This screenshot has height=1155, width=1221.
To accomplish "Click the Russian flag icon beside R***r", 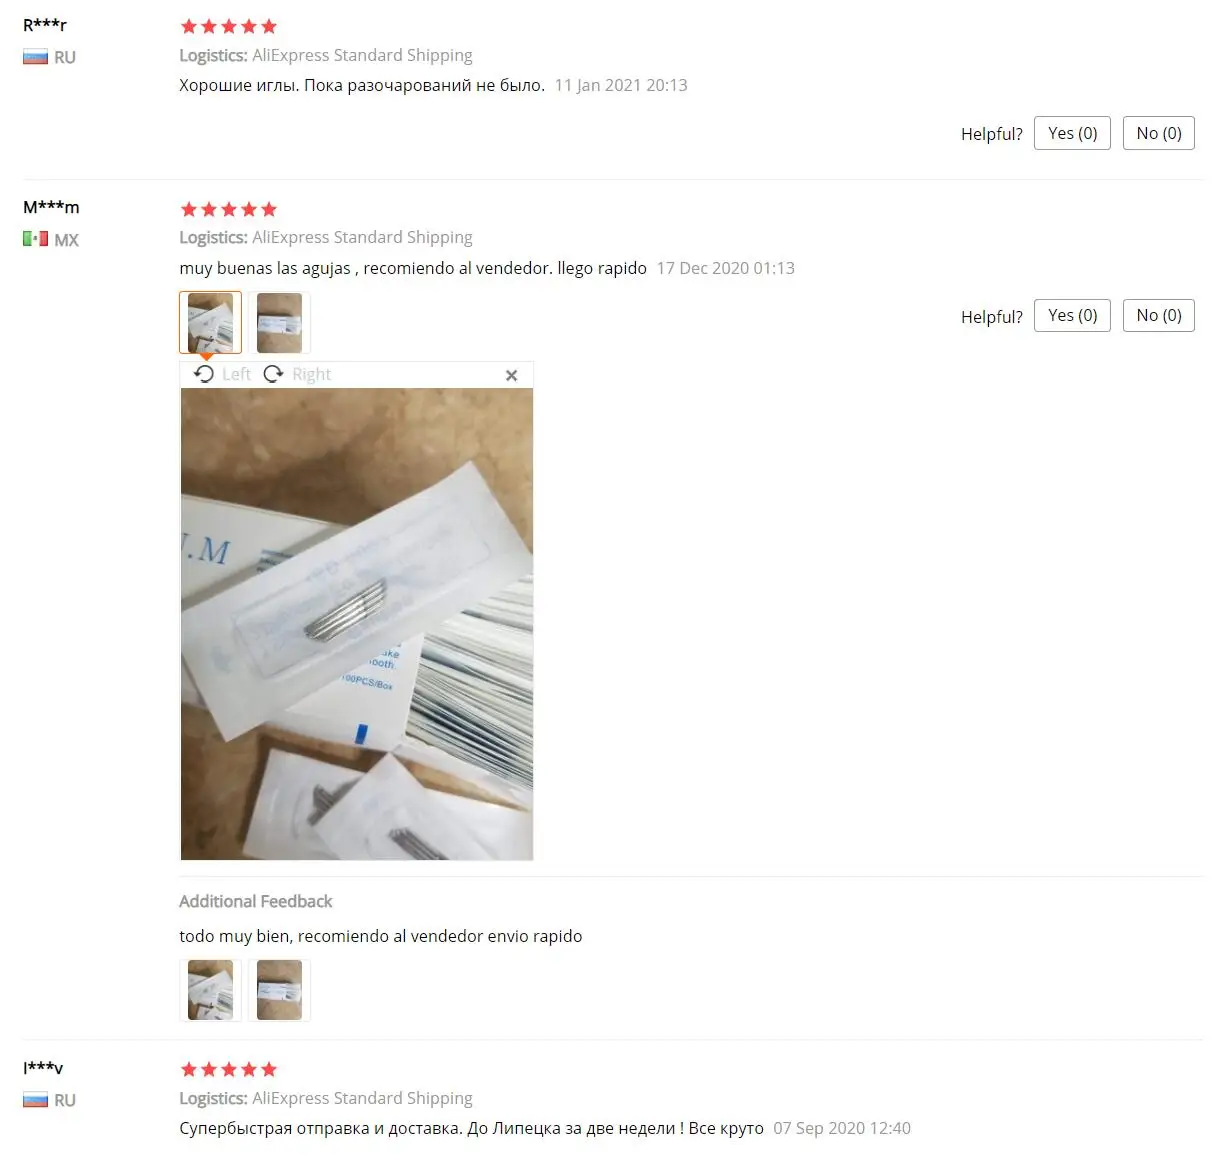I will (36, 57).
